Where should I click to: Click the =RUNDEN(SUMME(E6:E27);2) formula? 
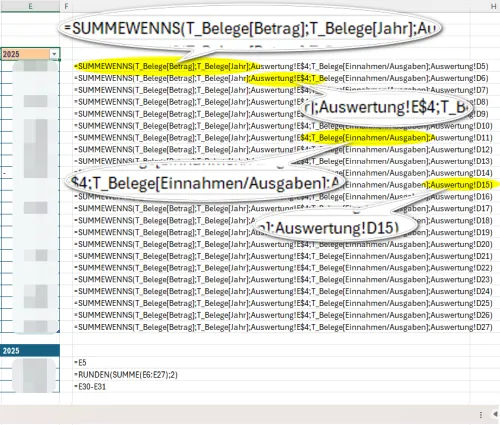(x=126, y=375)
